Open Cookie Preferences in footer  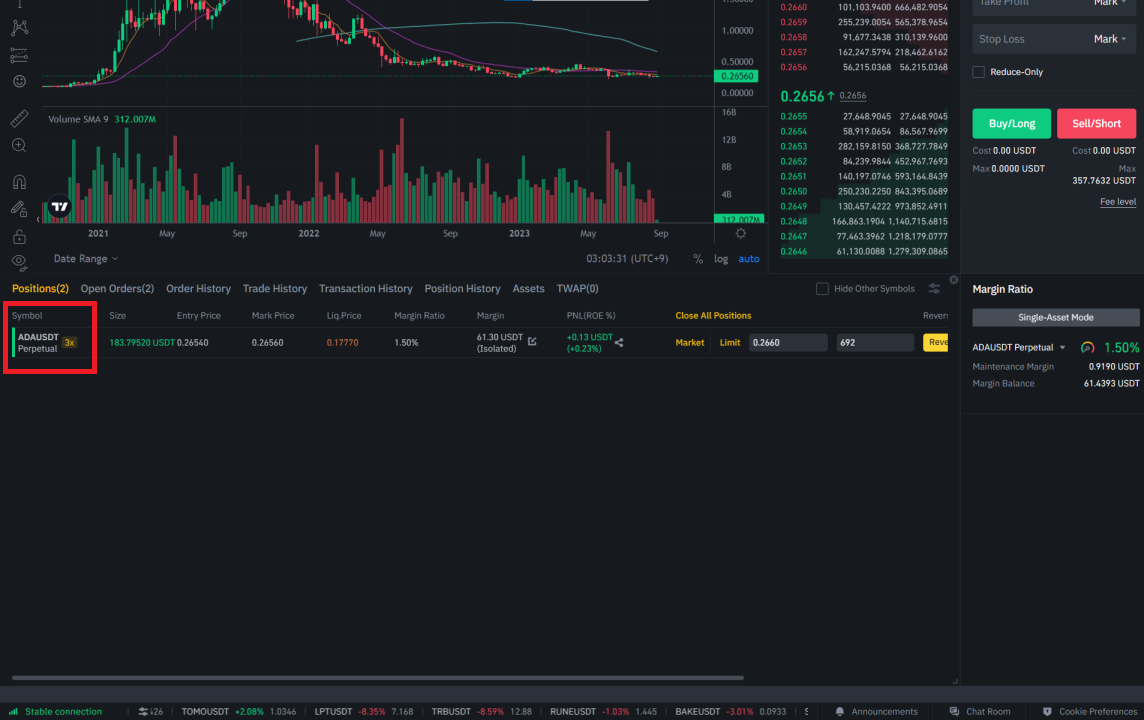point(1089,711)
